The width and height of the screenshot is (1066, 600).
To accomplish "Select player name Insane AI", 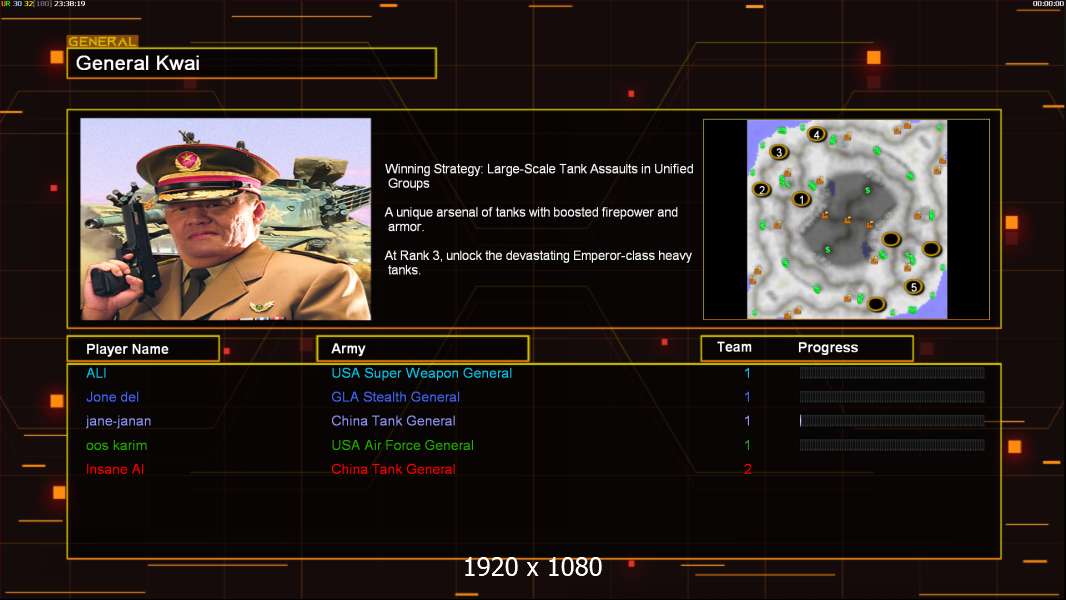I will tap(115, 469).
